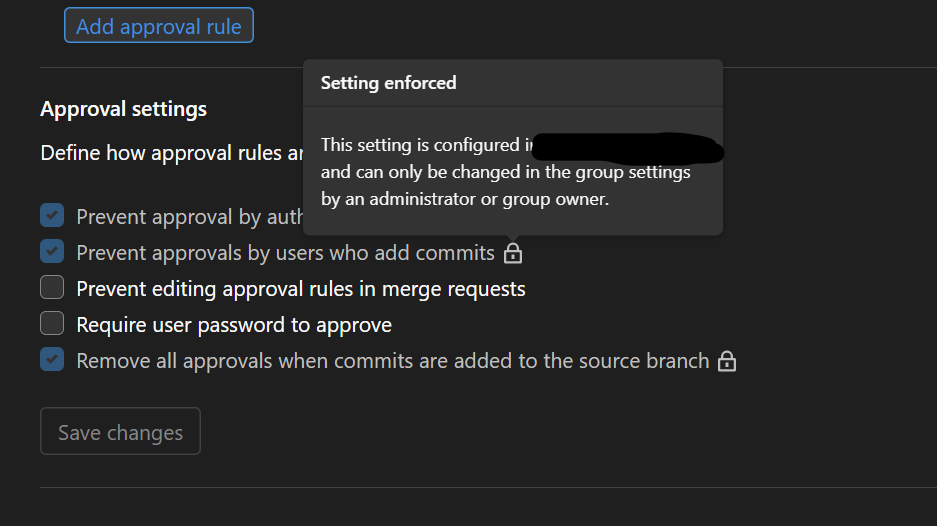Click the 'Save changes' button

[120, 432]
